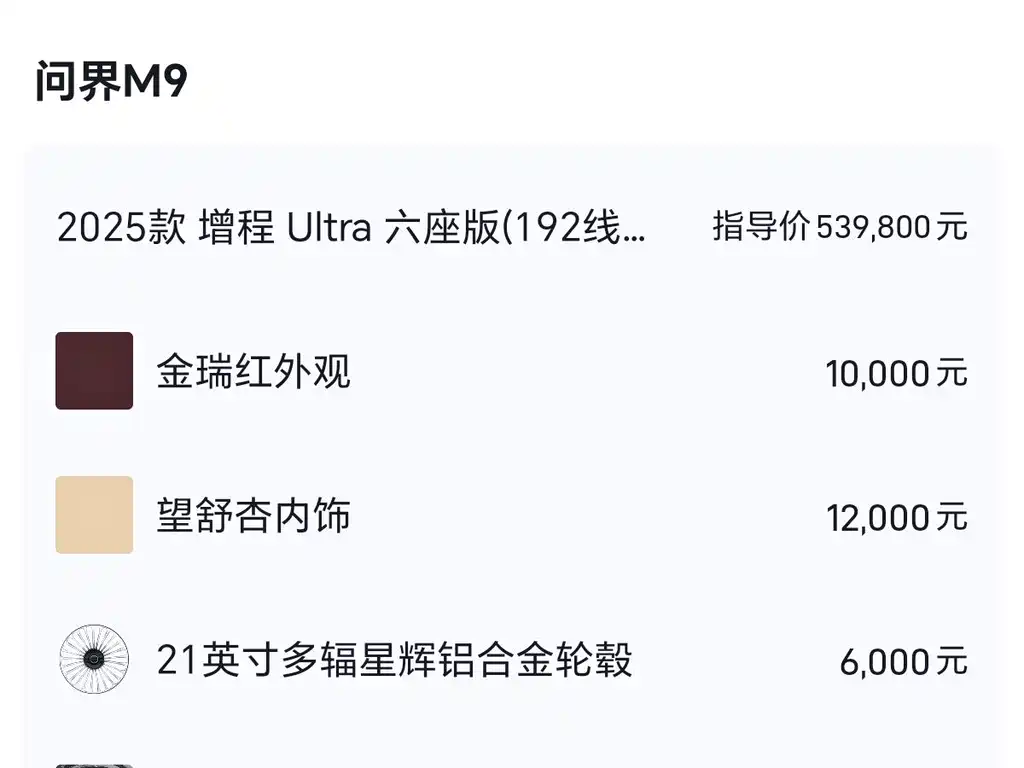Select the 21-inch multi-spoke wheel icon
1024x768 pixels.
(94, 659)
